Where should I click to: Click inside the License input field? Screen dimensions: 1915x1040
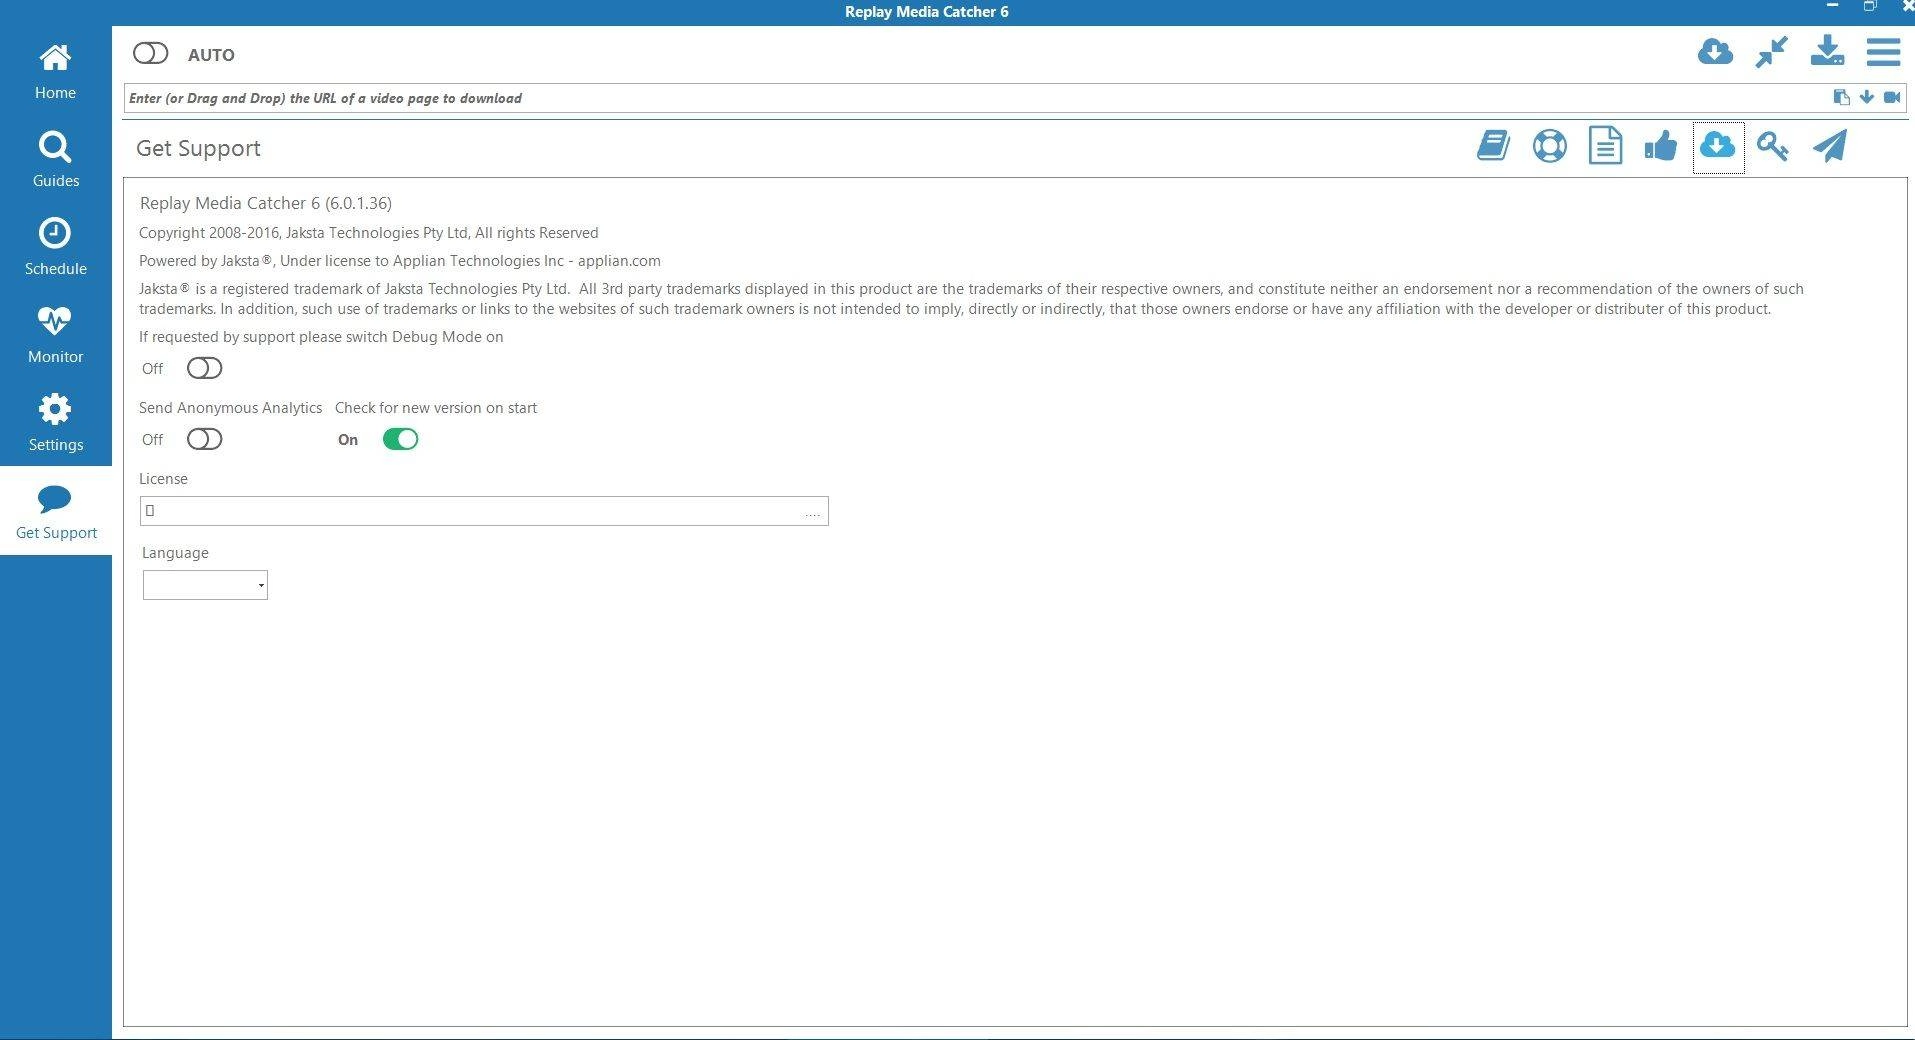pos(484,511)
